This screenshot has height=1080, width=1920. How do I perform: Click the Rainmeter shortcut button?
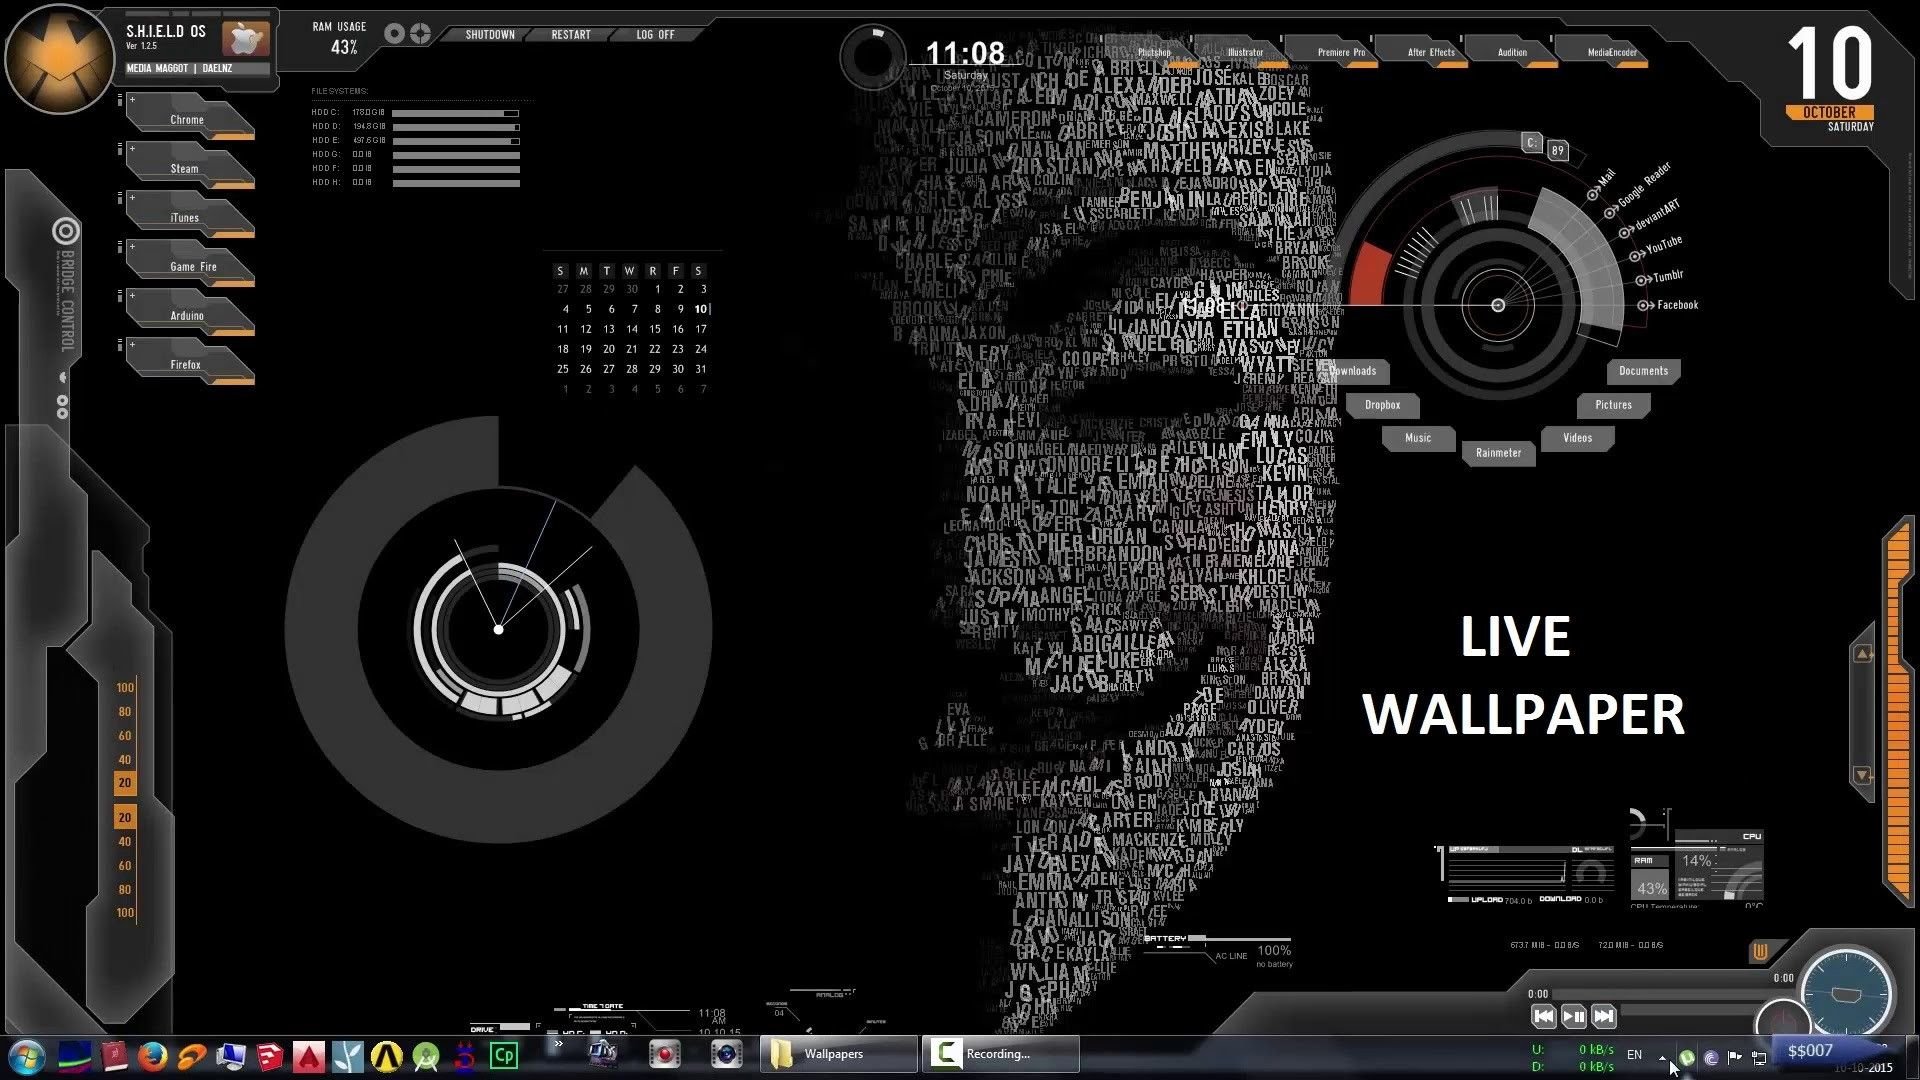click(1497, 452)
